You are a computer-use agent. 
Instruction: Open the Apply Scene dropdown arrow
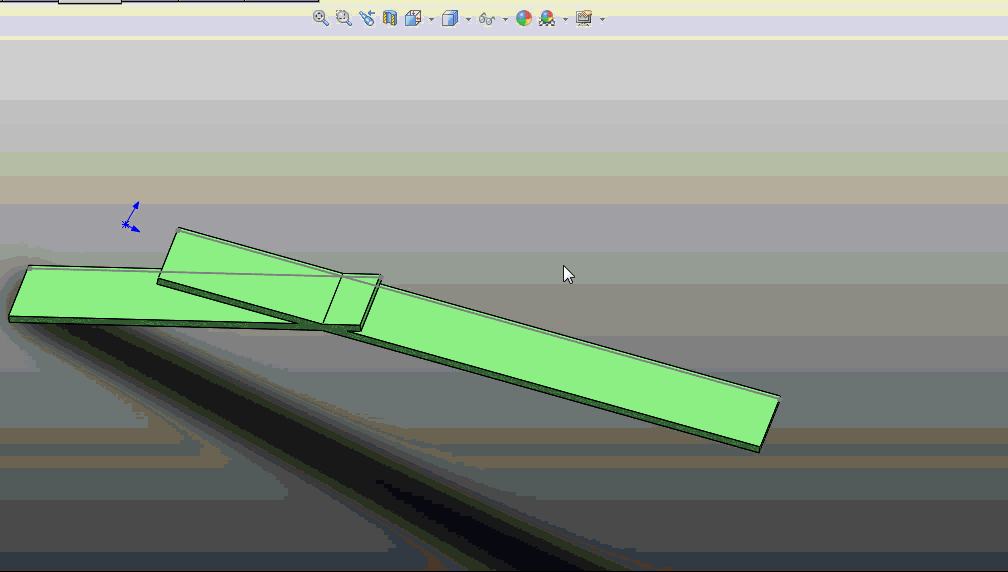pos(565,19)
